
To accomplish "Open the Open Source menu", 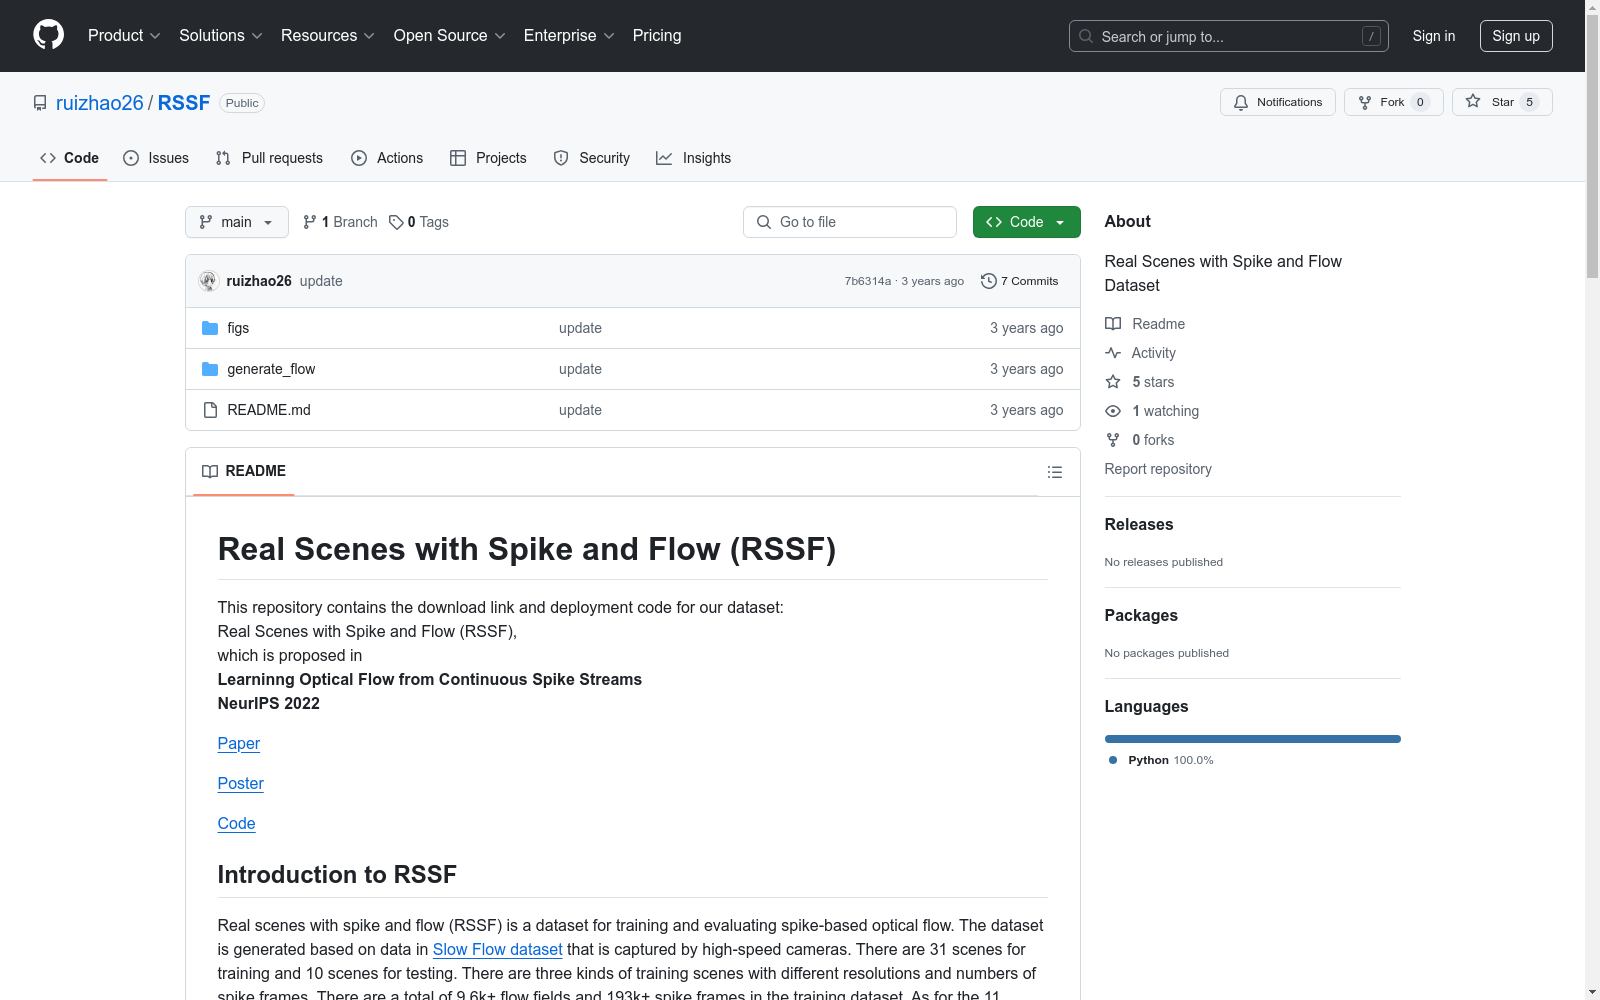I will pyautogui.click(x=450, y=36).
